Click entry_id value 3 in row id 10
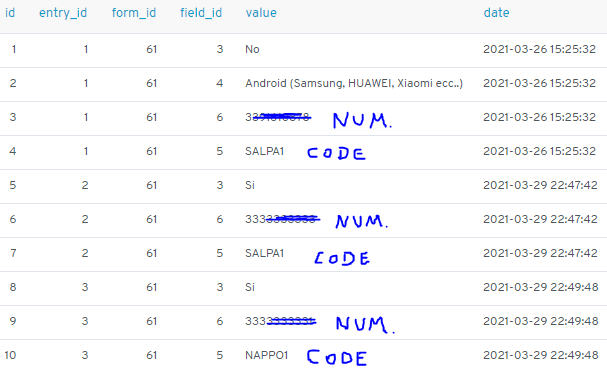Viewport: 607px width, 371px height. click(x=85, y=355)
